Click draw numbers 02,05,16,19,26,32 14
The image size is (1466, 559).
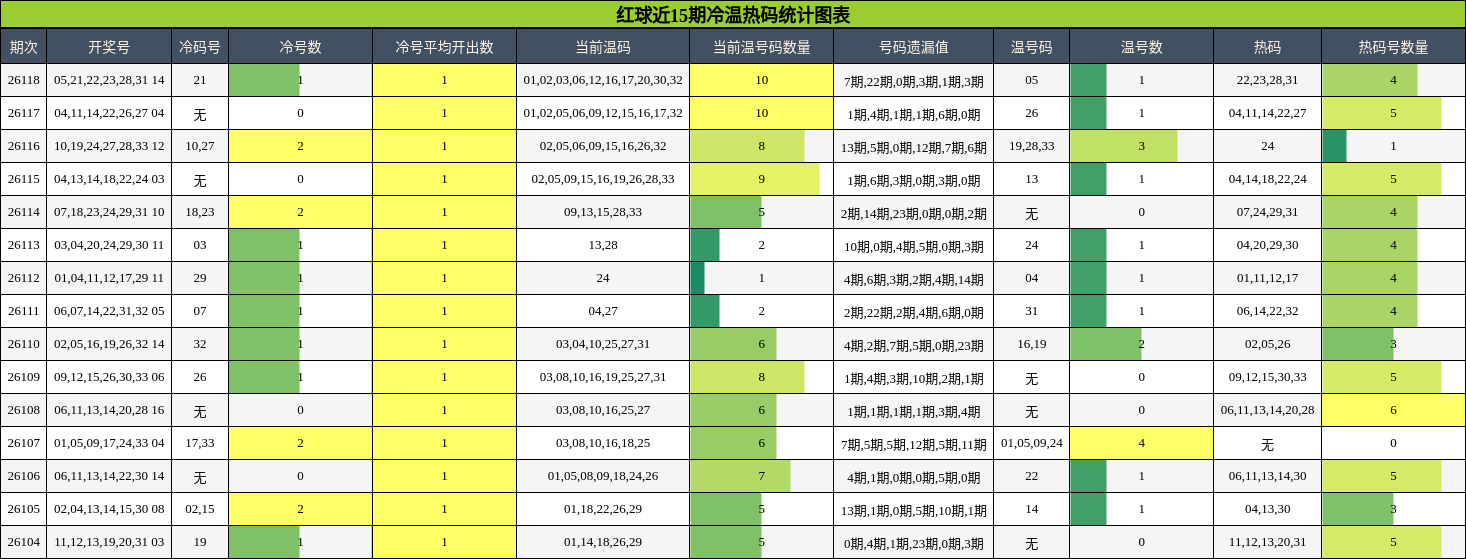(109, 344)
